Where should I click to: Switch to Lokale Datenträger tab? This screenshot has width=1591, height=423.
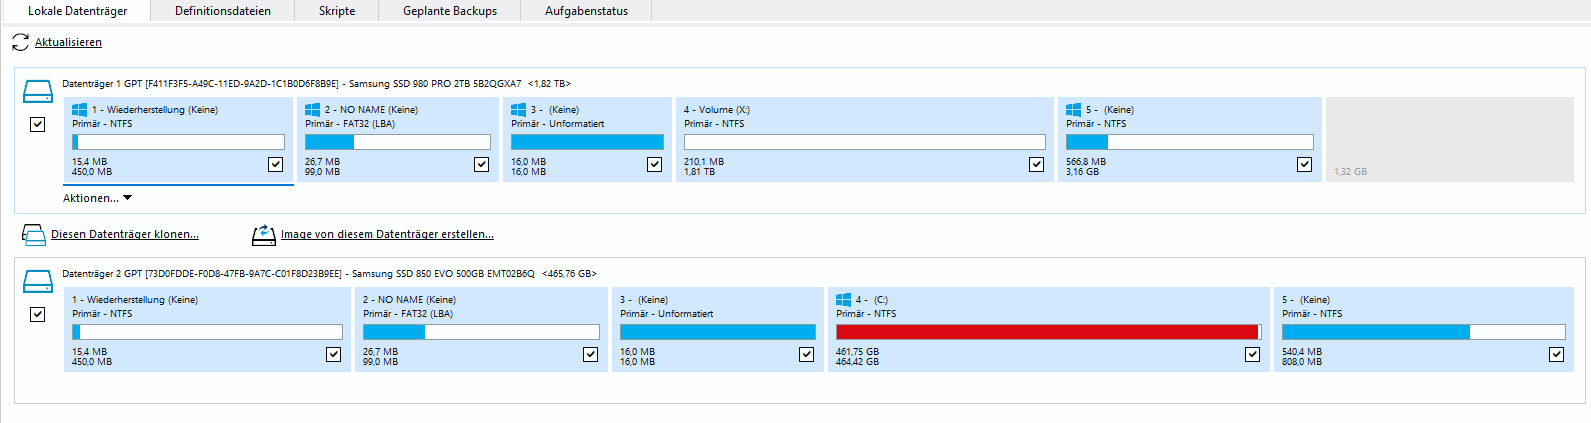77,11
